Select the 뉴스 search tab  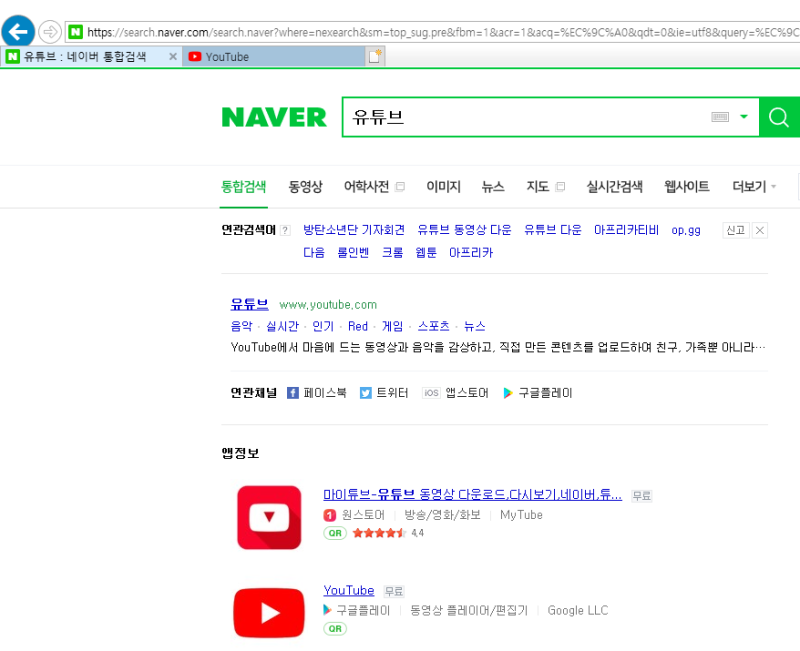pos(493,187)
